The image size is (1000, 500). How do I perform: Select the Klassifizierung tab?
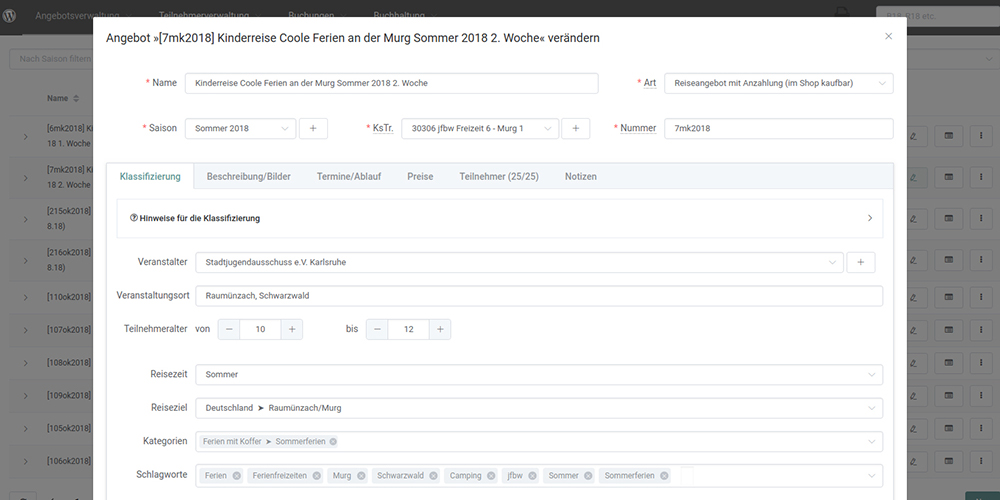coord(150,177)
